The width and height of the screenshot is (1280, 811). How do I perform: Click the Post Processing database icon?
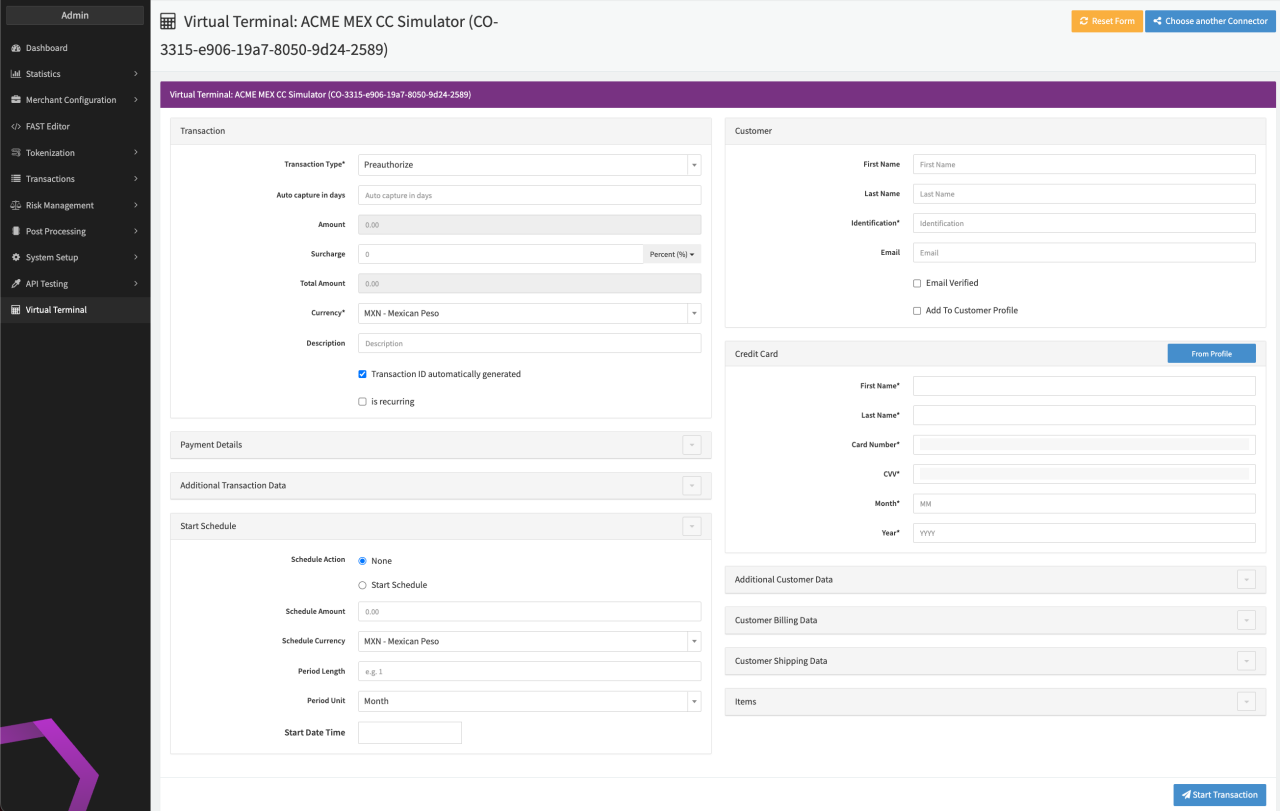point(16,231)
